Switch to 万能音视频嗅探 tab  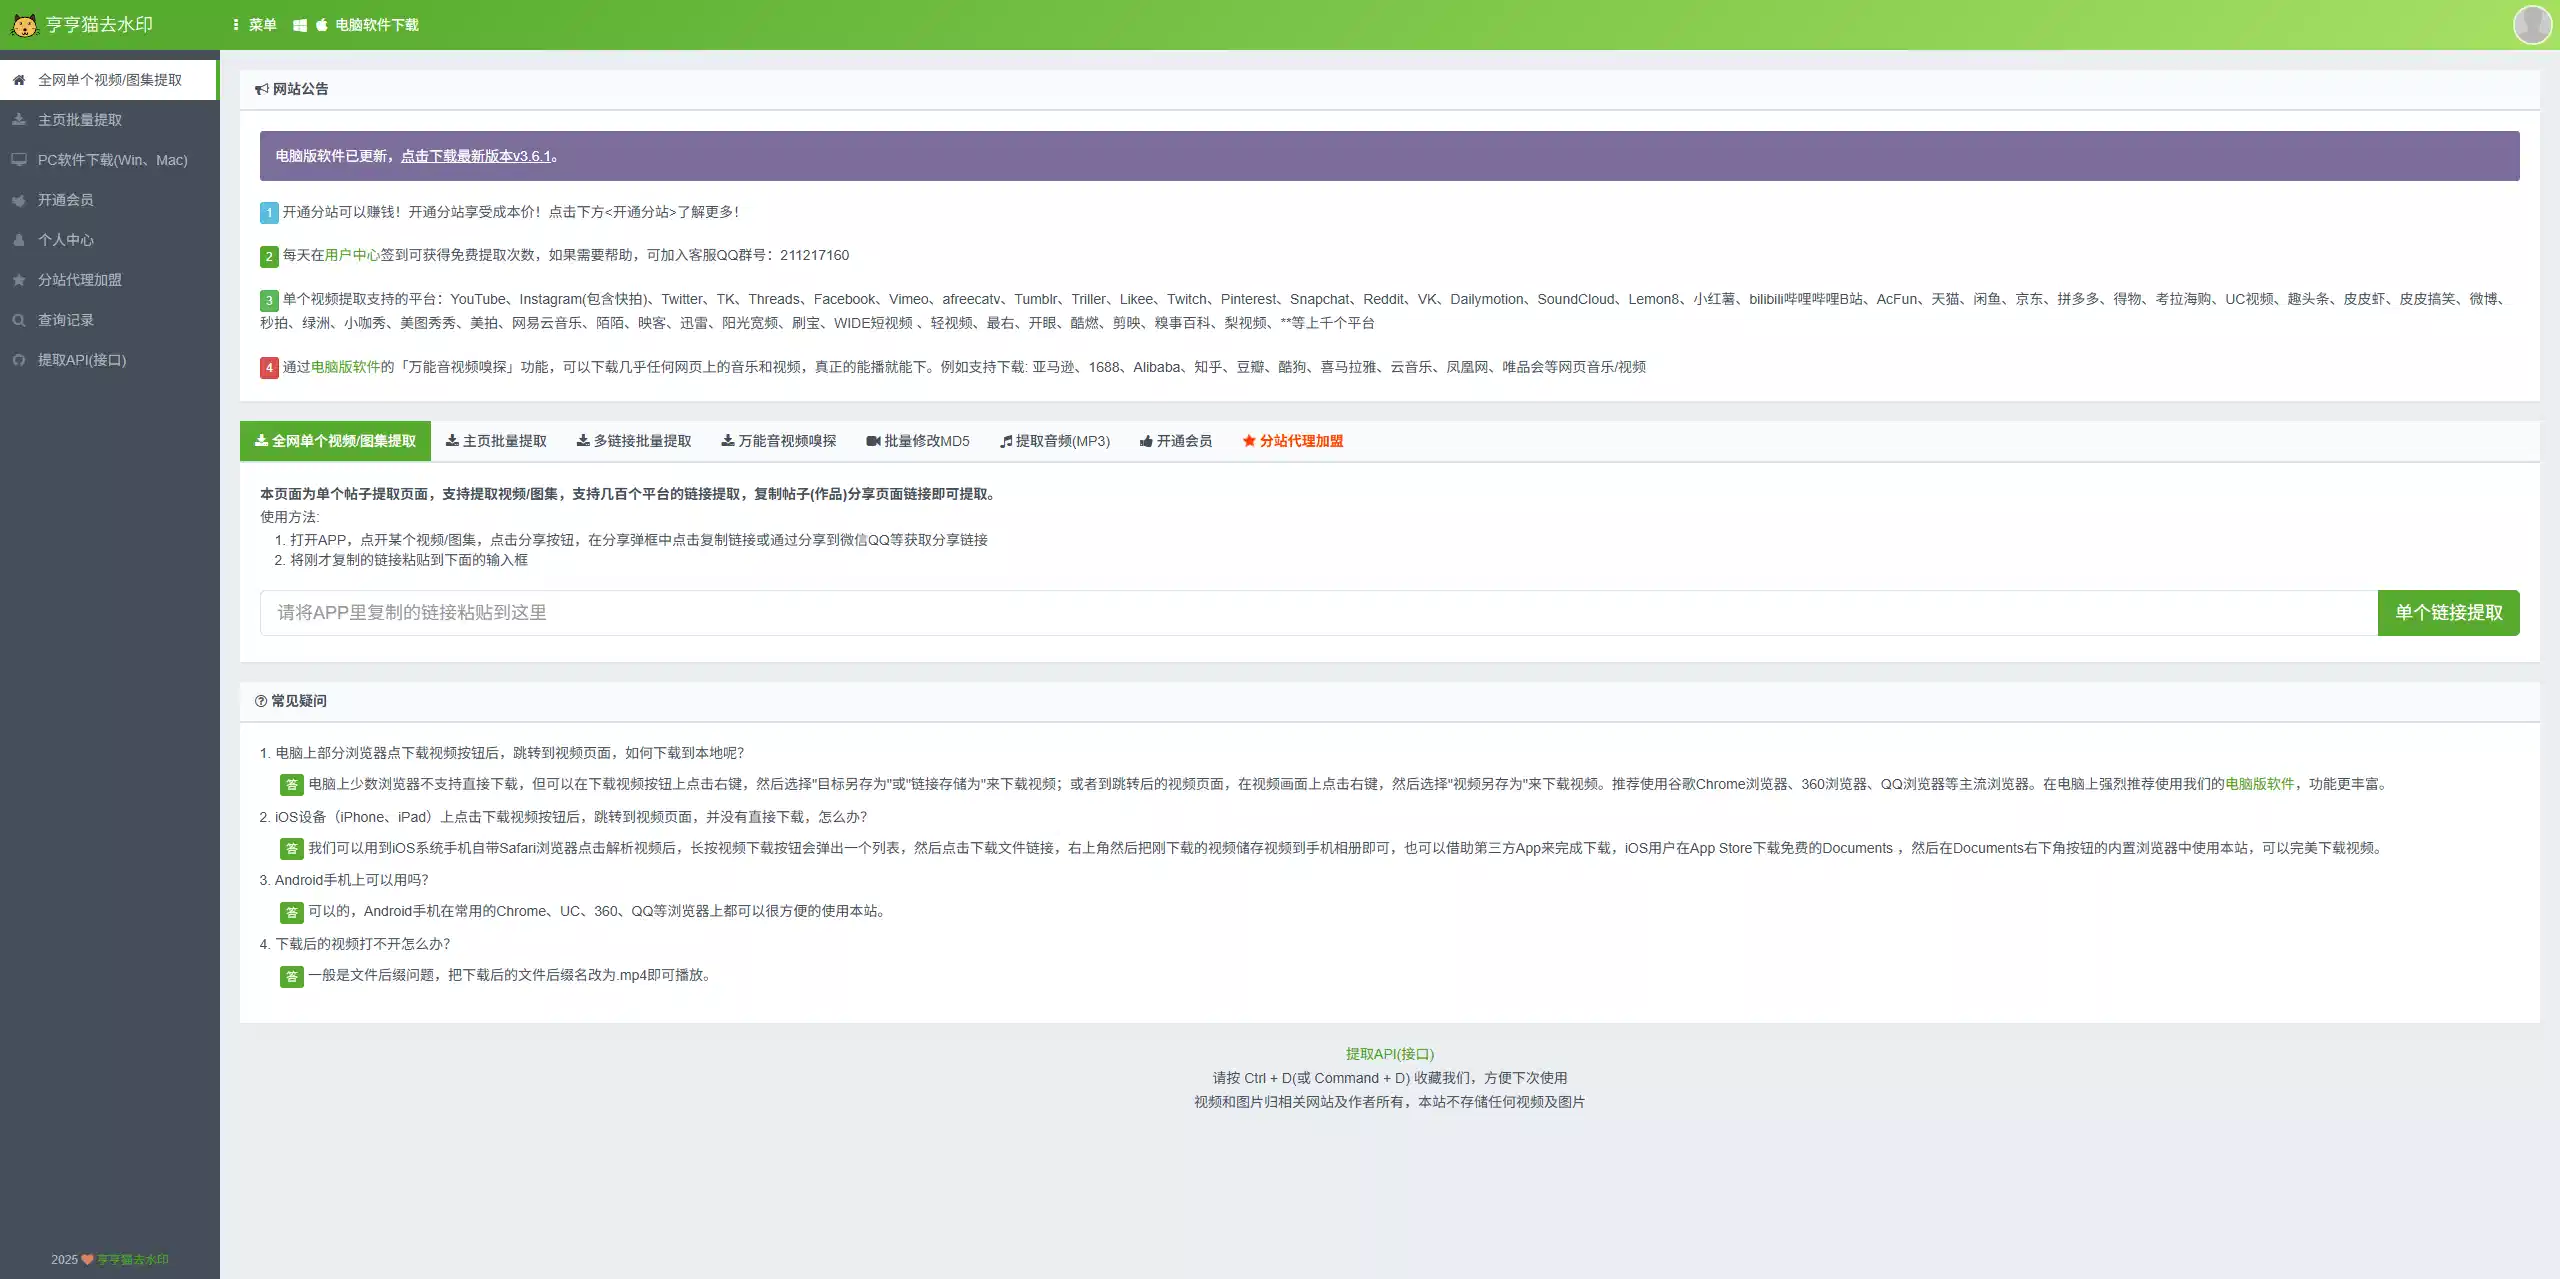pos(779,441)
